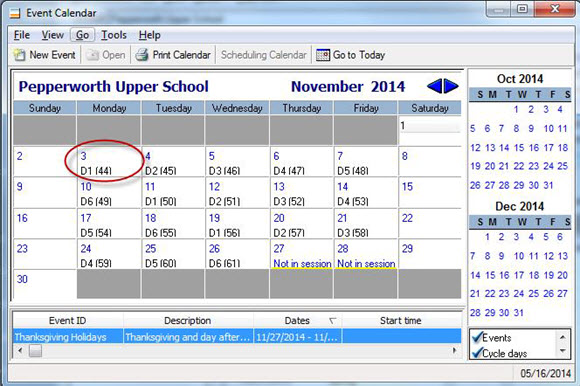Click Oct 2014 mini calendar title
Screen dimensions: 580x386
click(x=520, y=79)
